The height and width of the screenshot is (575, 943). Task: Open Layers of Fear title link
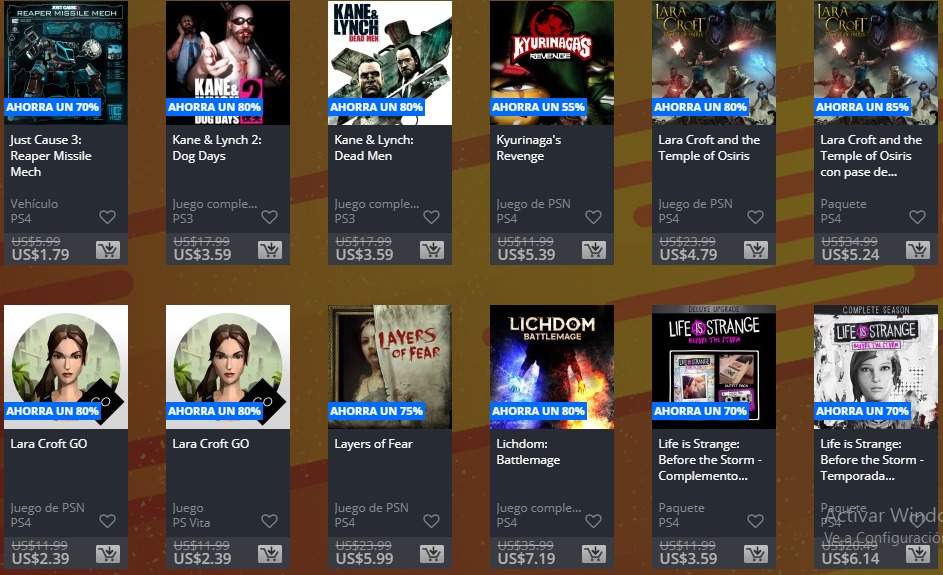coord(373,444)
